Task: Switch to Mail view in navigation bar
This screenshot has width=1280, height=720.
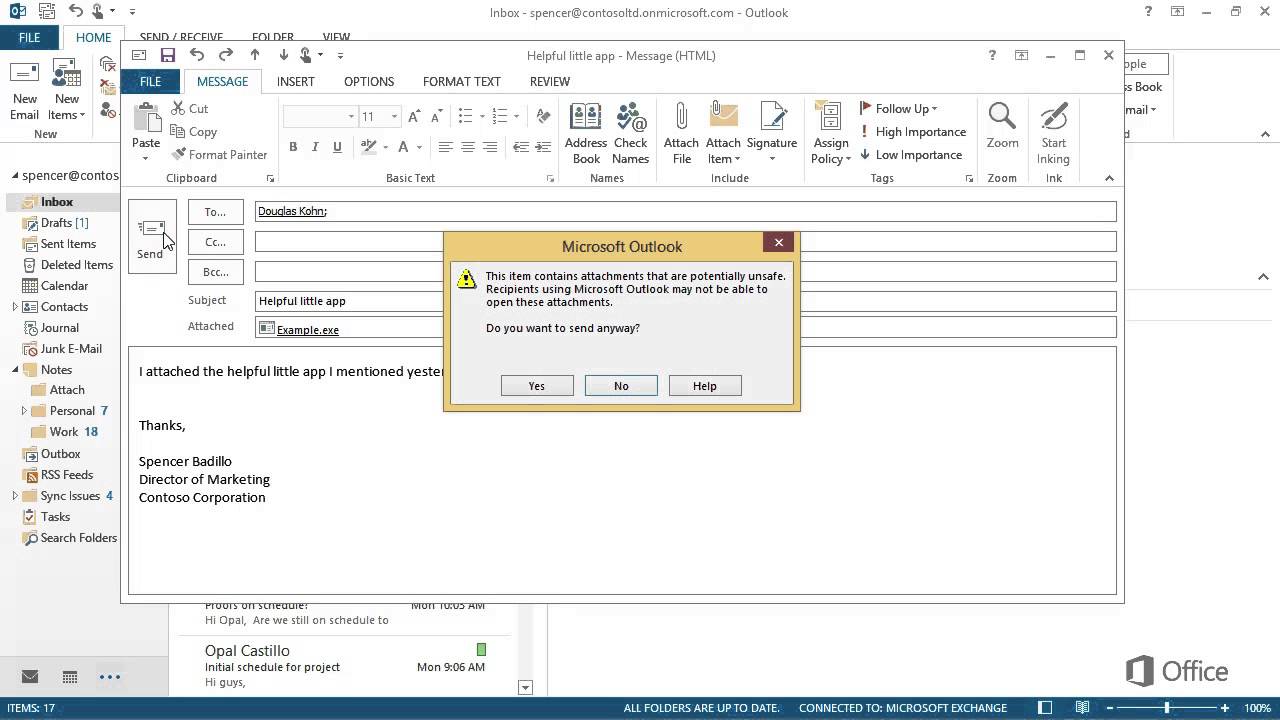Action: 30,677
